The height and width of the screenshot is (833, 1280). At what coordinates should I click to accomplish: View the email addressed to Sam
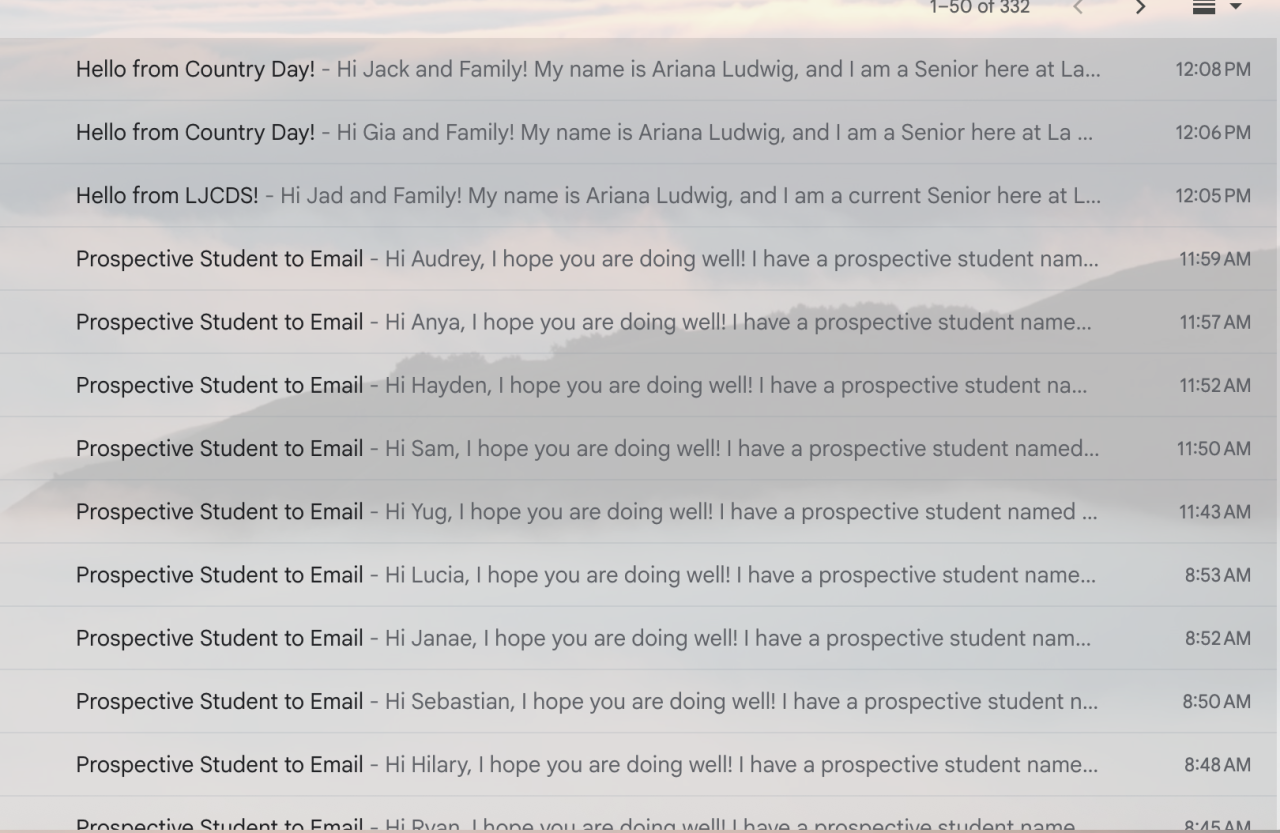pos(588,448)
